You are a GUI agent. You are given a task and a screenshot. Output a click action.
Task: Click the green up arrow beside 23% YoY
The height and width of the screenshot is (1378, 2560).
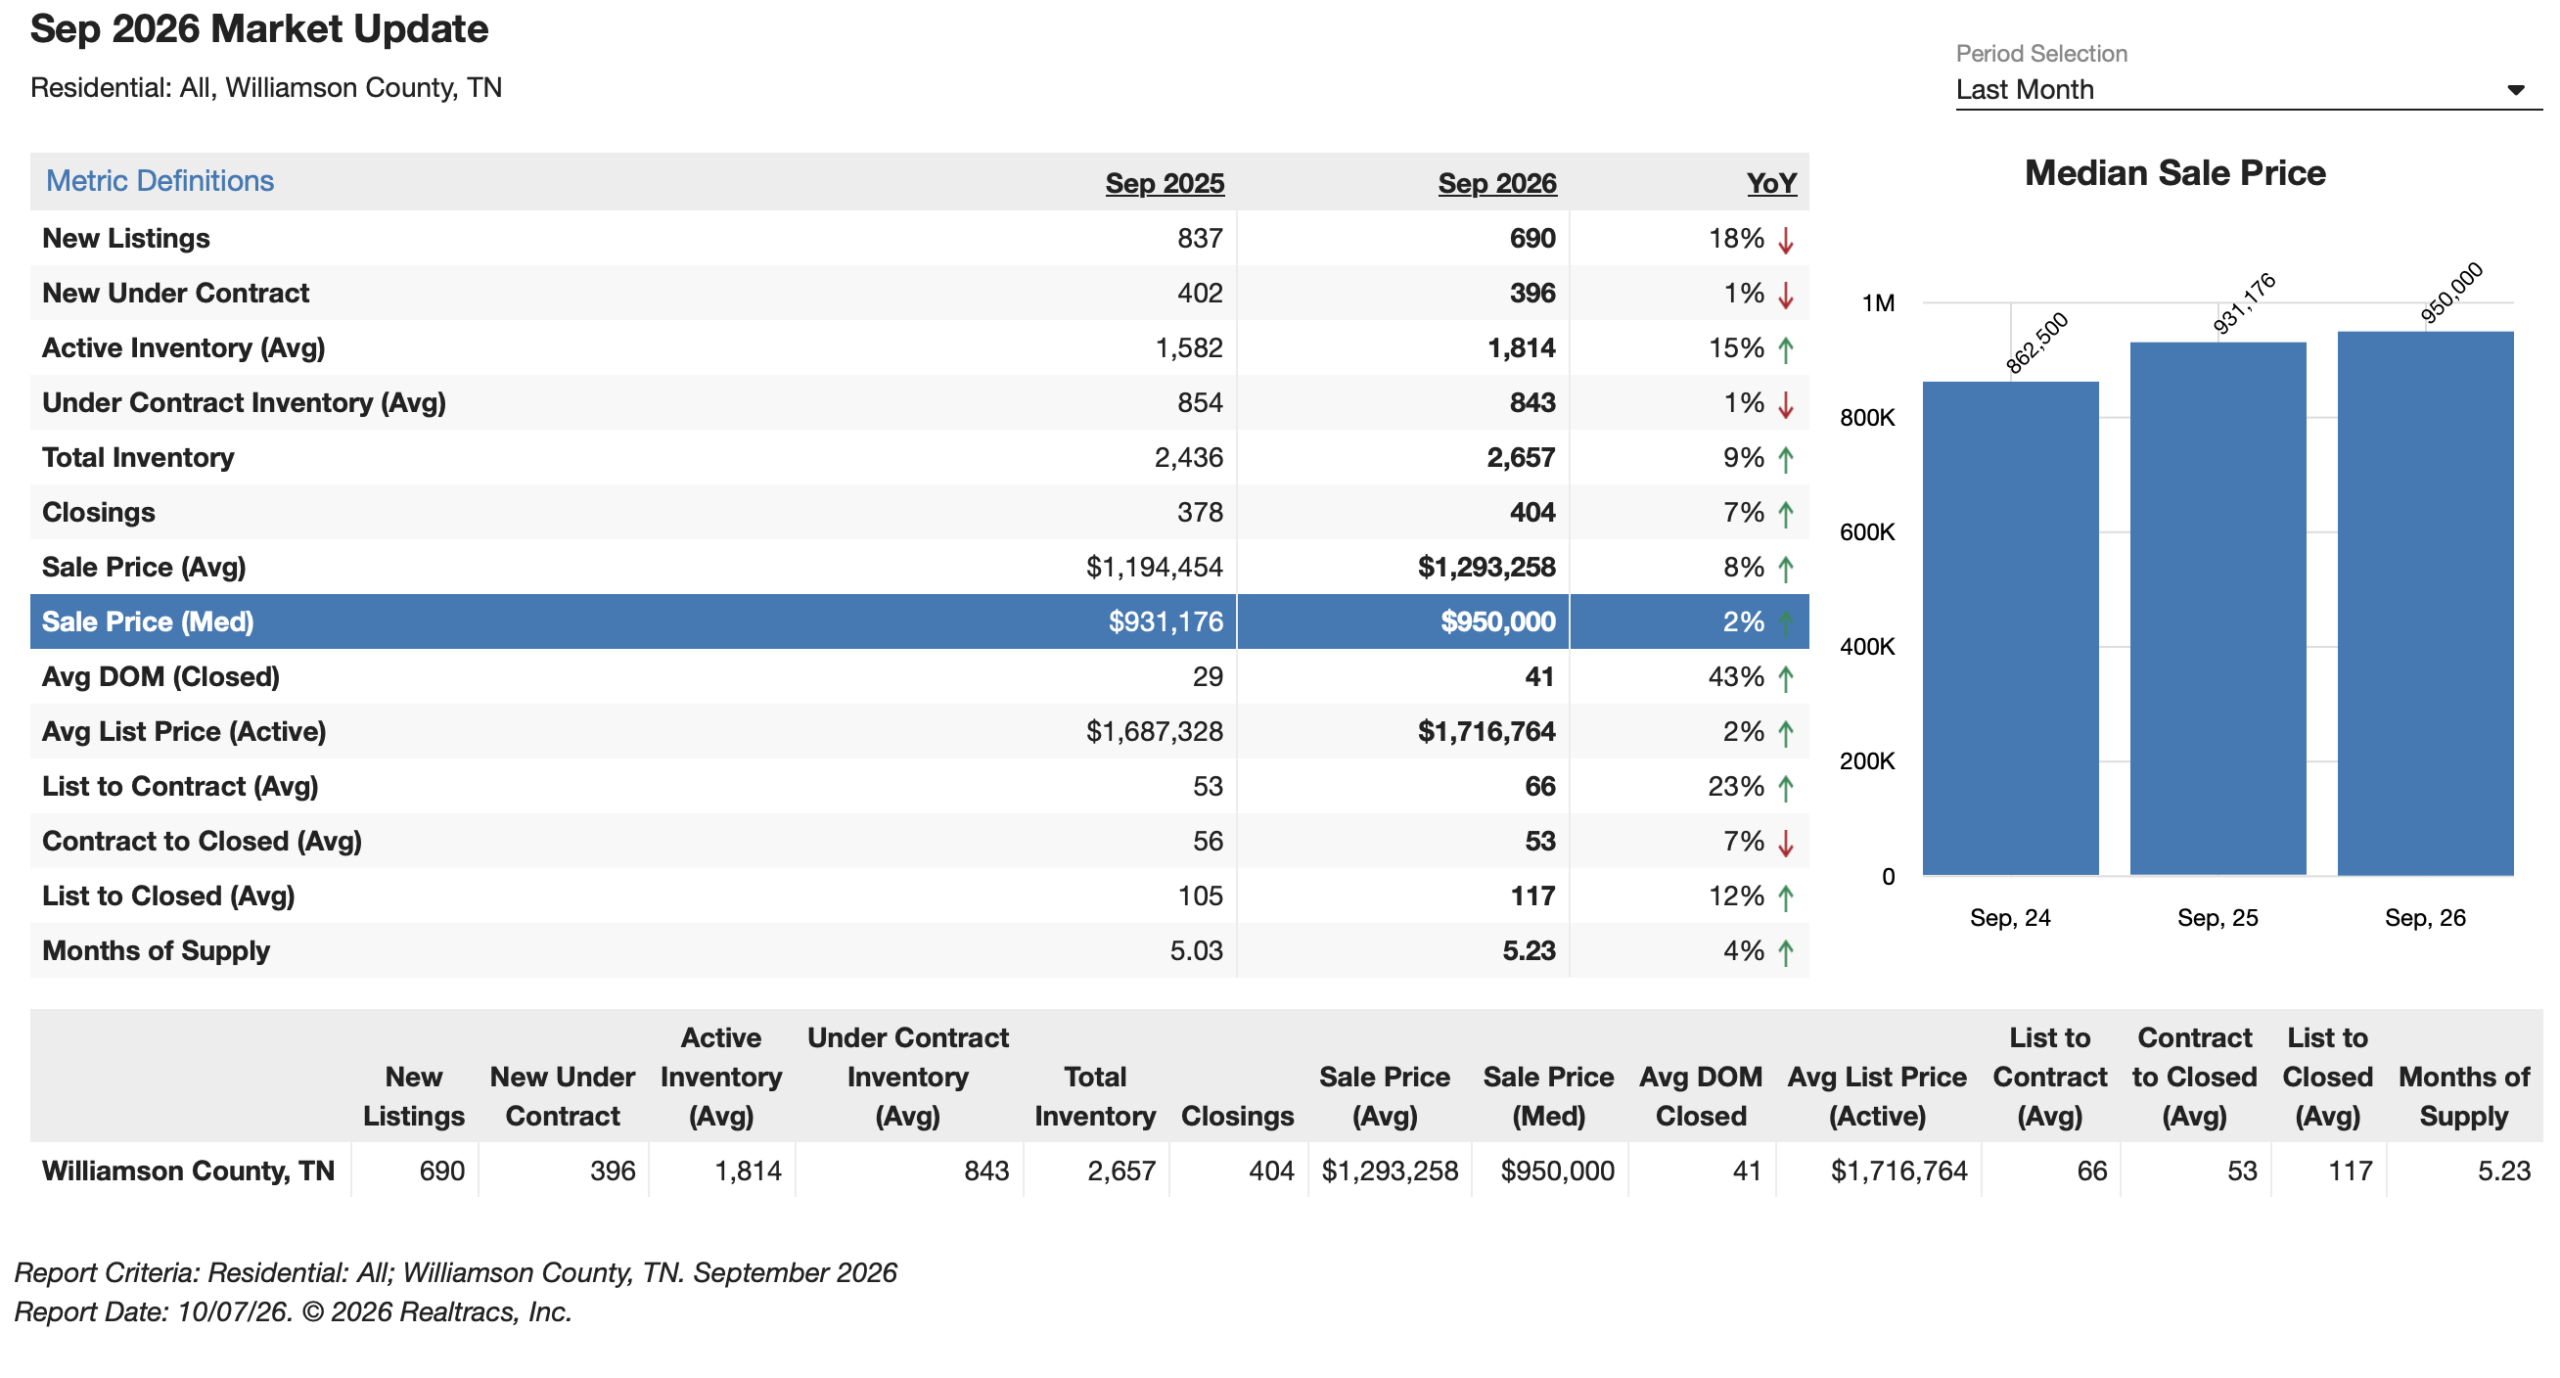point(1785,789)
